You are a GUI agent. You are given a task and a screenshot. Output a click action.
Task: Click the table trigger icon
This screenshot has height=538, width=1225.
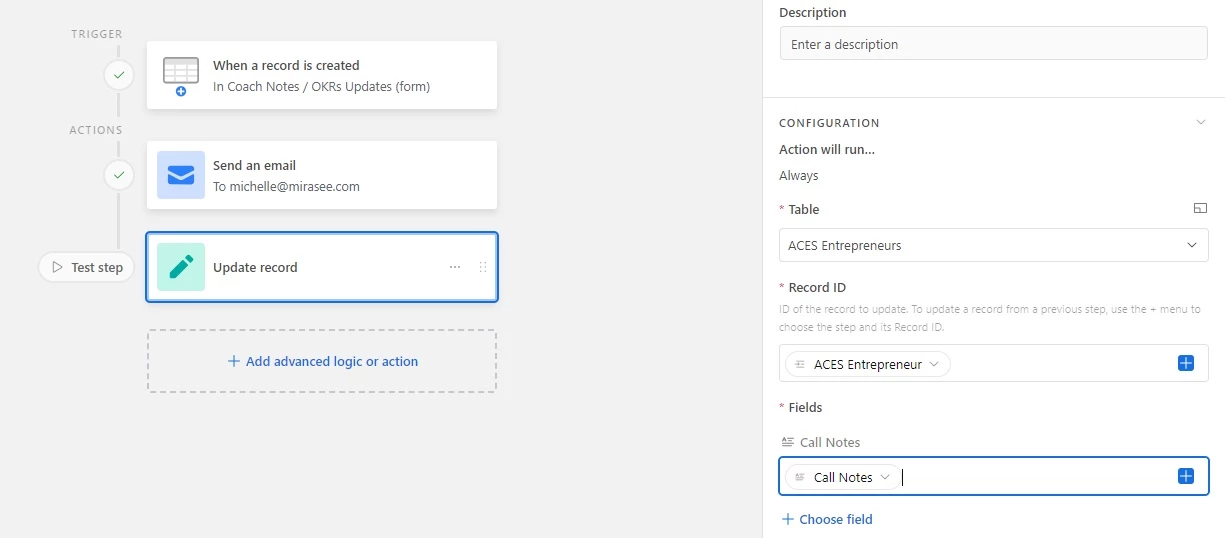[x=181, y=75]
